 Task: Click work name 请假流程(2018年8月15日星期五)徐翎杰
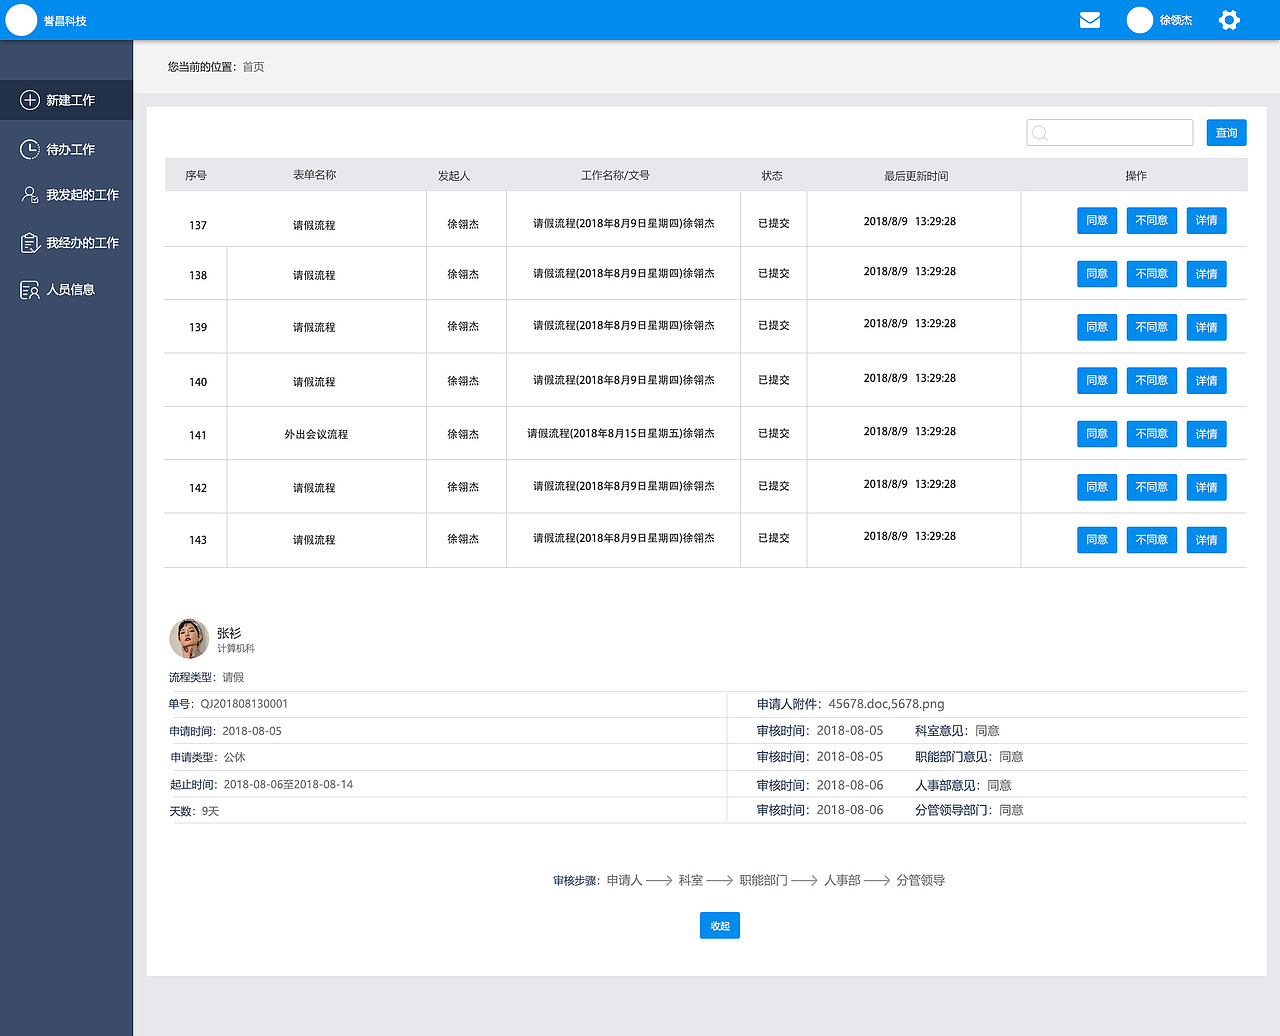point(621,433)
